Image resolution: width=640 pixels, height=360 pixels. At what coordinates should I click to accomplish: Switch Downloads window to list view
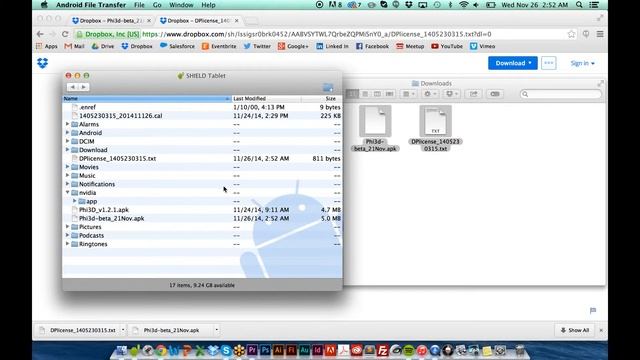click(365, 94)
